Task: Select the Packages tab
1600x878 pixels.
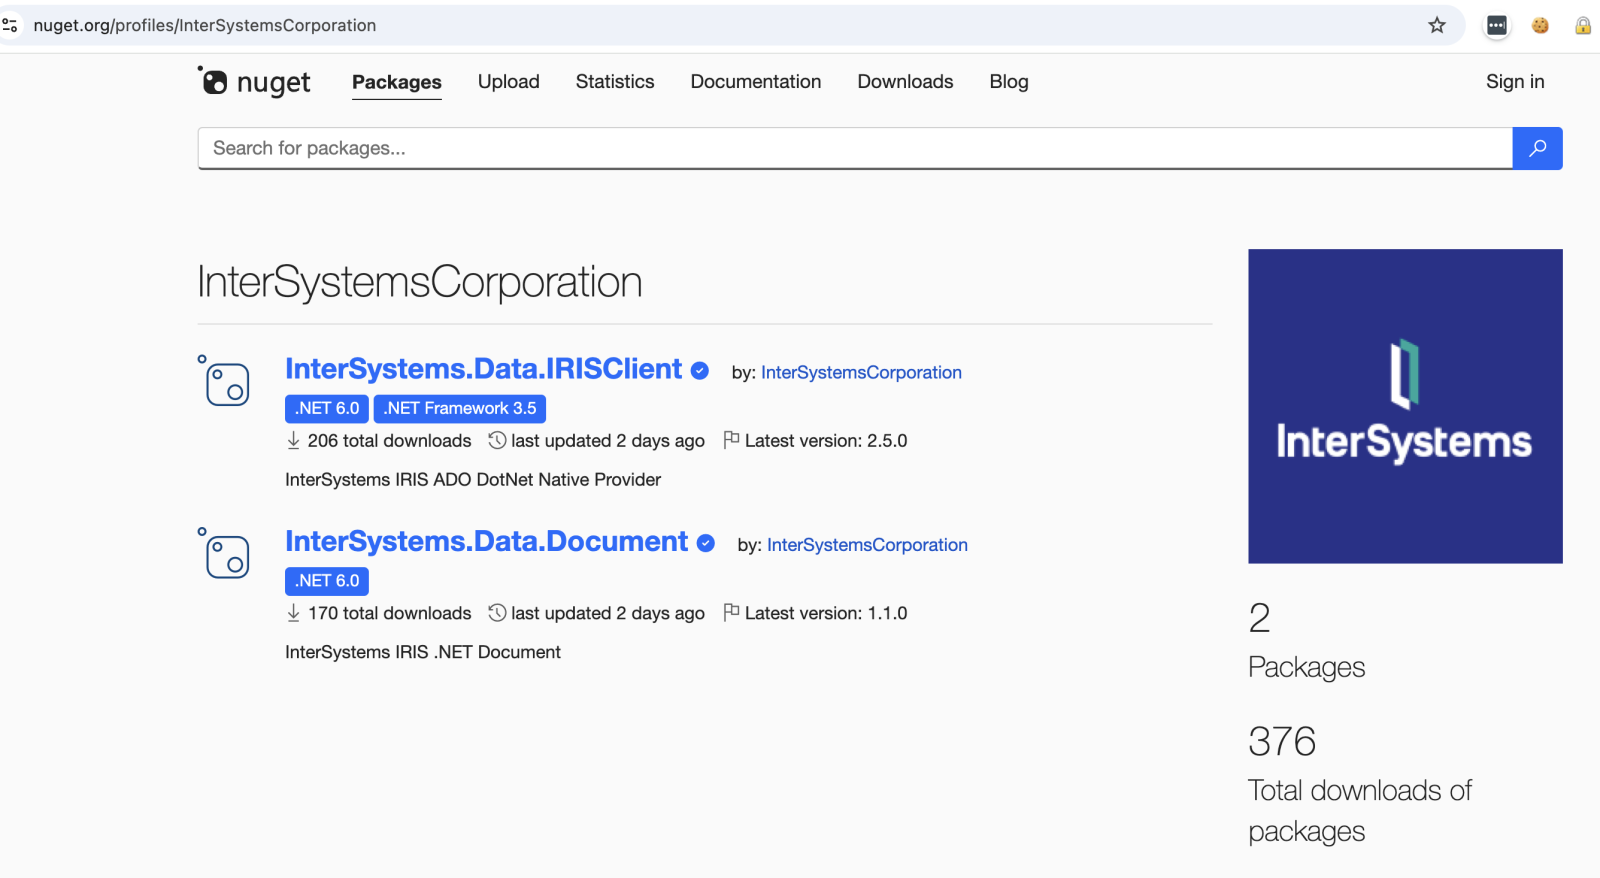Action: click(x=397, y=82)
